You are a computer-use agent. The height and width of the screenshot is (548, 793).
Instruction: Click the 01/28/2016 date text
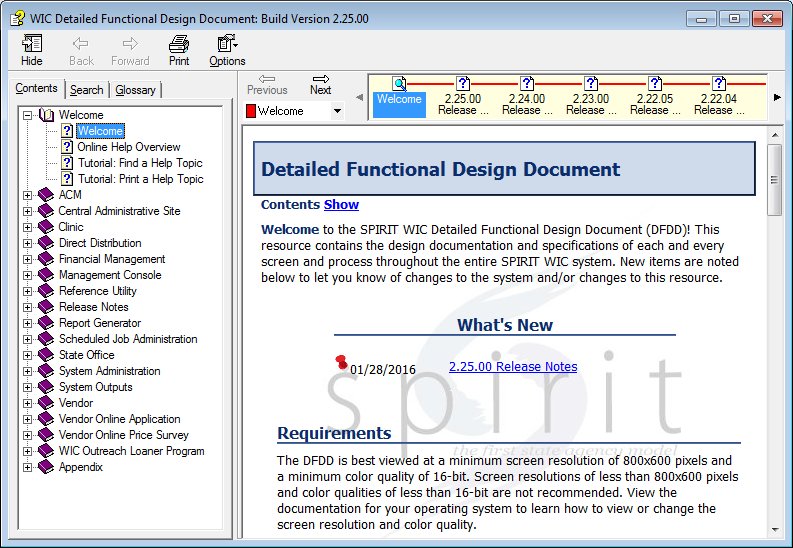tap(382, 370)
